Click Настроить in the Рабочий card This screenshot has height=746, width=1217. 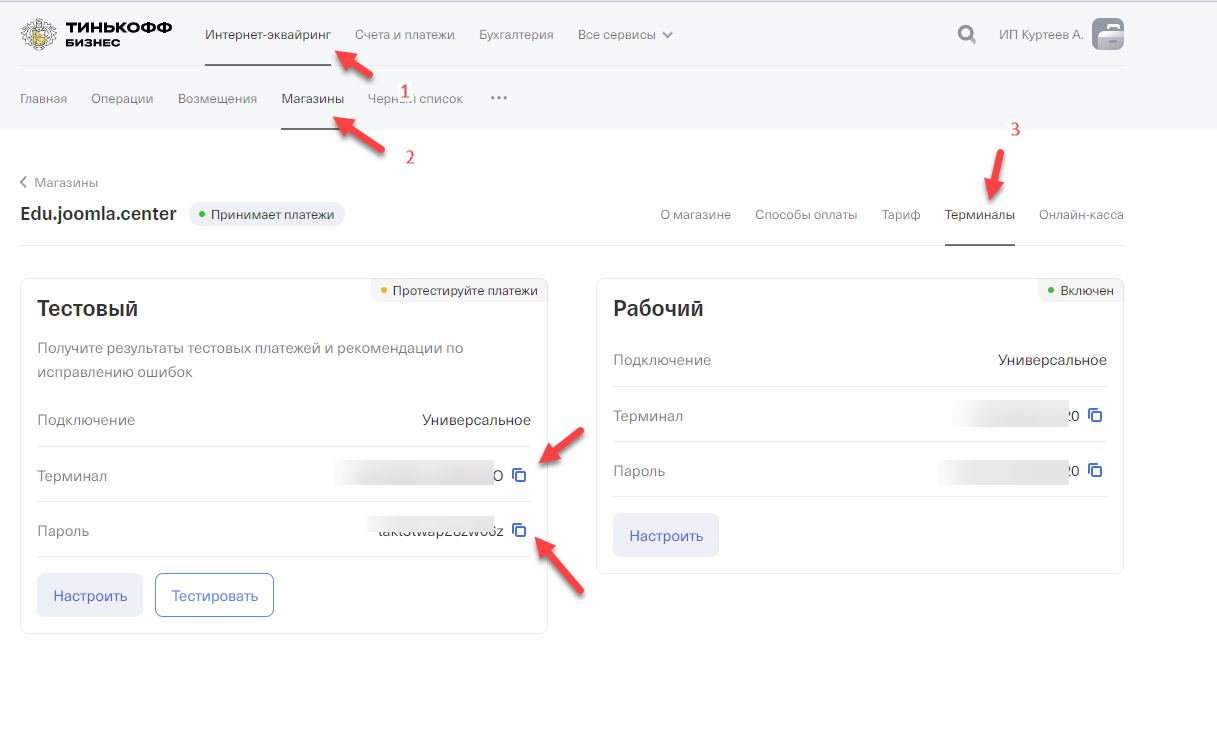tap(666, 535)
